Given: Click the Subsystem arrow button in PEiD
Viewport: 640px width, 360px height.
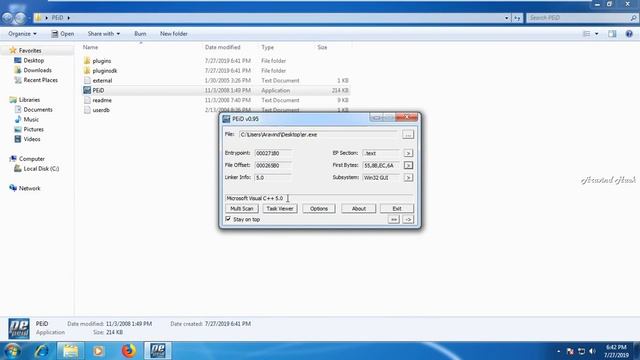Looking at the screenshot, I should tap(408, 178).
